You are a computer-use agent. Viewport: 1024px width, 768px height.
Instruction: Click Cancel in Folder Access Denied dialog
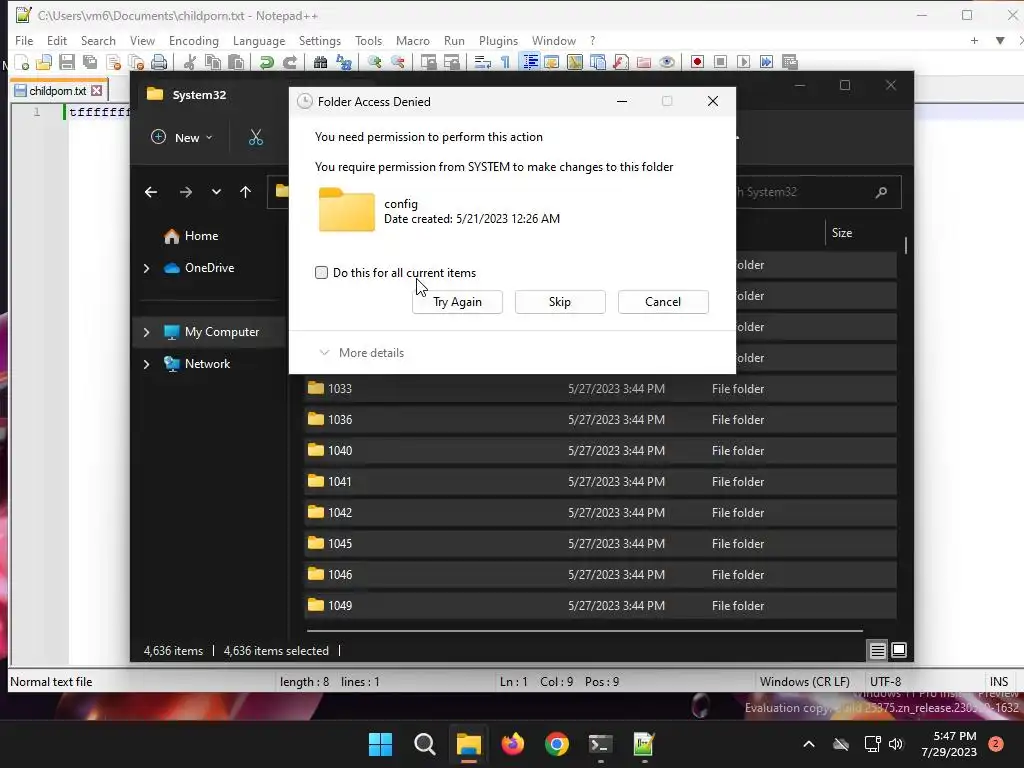663,302
